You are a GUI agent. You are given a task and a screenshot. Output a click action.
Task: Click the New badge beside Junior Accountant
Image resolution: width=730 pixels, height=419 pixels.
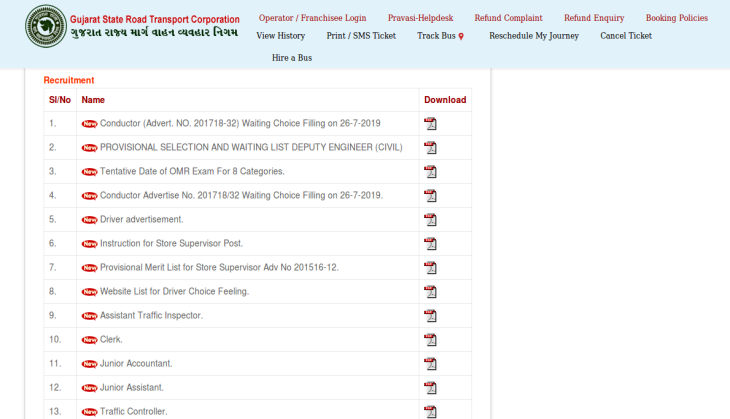point(89,364)
